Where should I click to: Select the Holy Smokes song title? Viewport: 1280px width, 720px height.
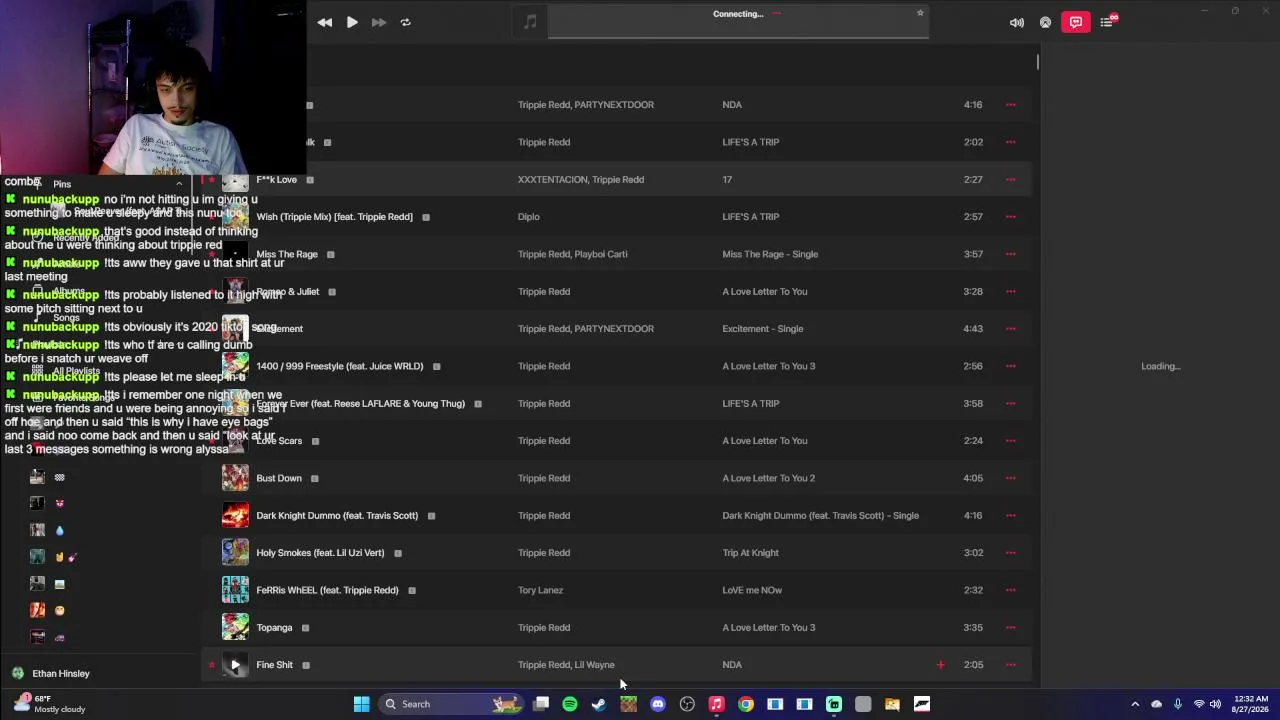coord(320,553)
